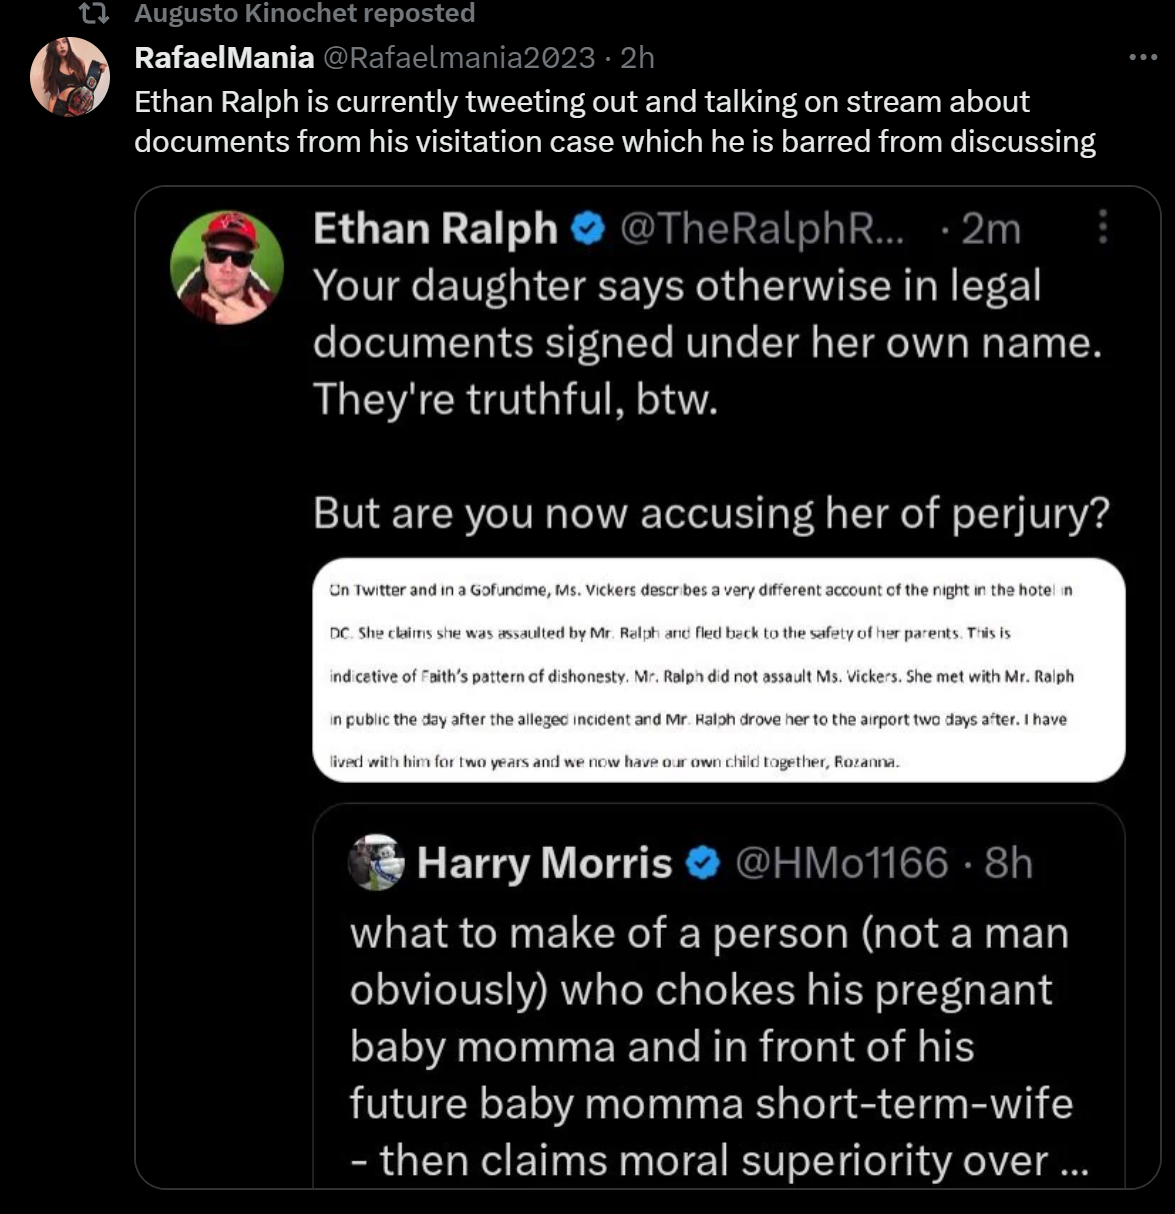Click Ethan Ralph's avatar in the screenshot
The width and height of the screenshot is (1175, 1214).
point(227,267)
